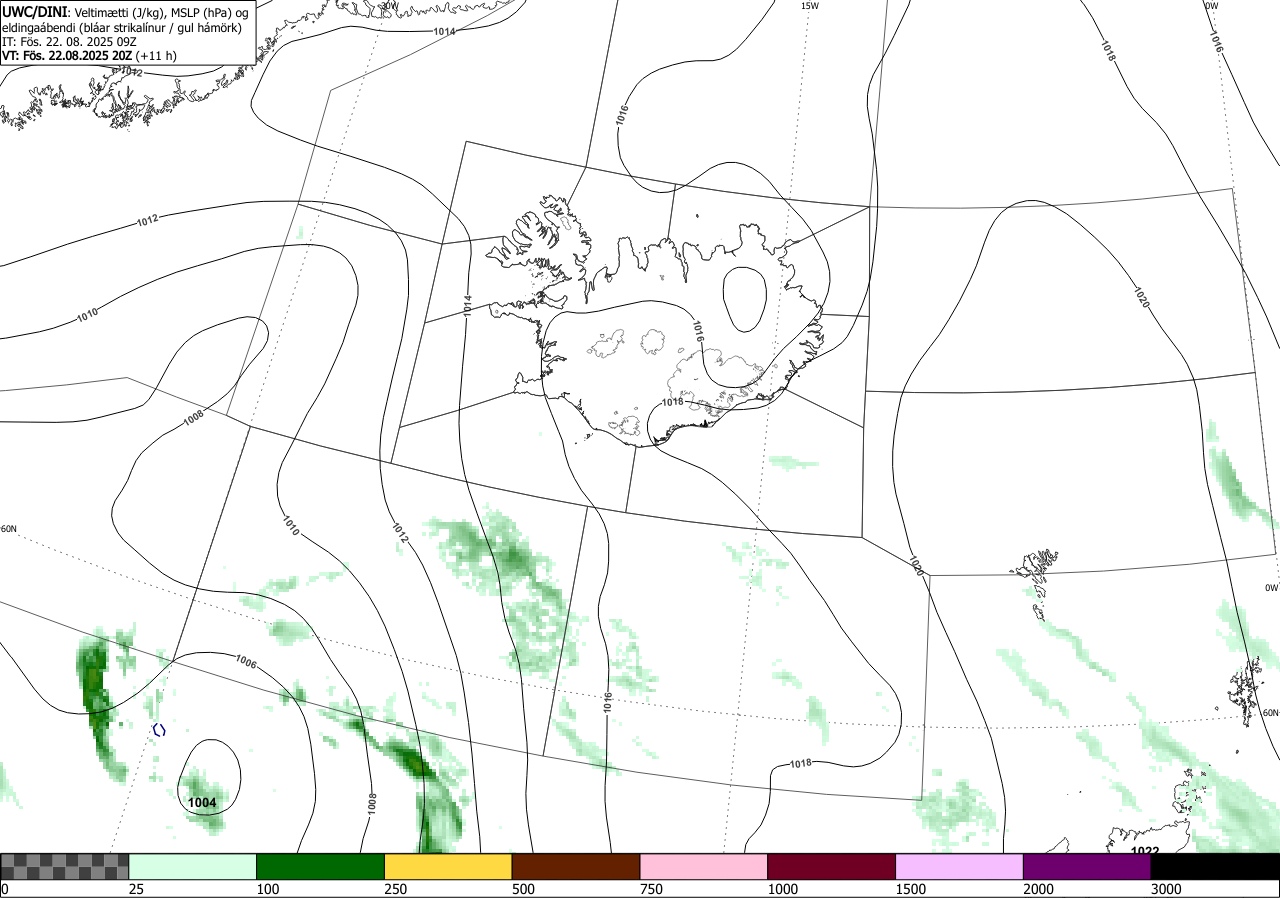Viewport: 1280px width, 898px height.
Task: Click the "1016" isobar label over central Iceland
Action: pos(698,332)
